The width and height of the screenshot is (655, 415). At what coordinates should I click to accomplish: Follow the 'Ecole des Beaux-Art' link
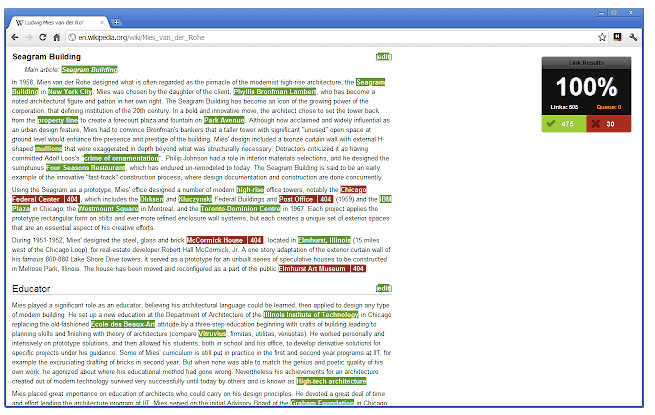click(123, 324)
